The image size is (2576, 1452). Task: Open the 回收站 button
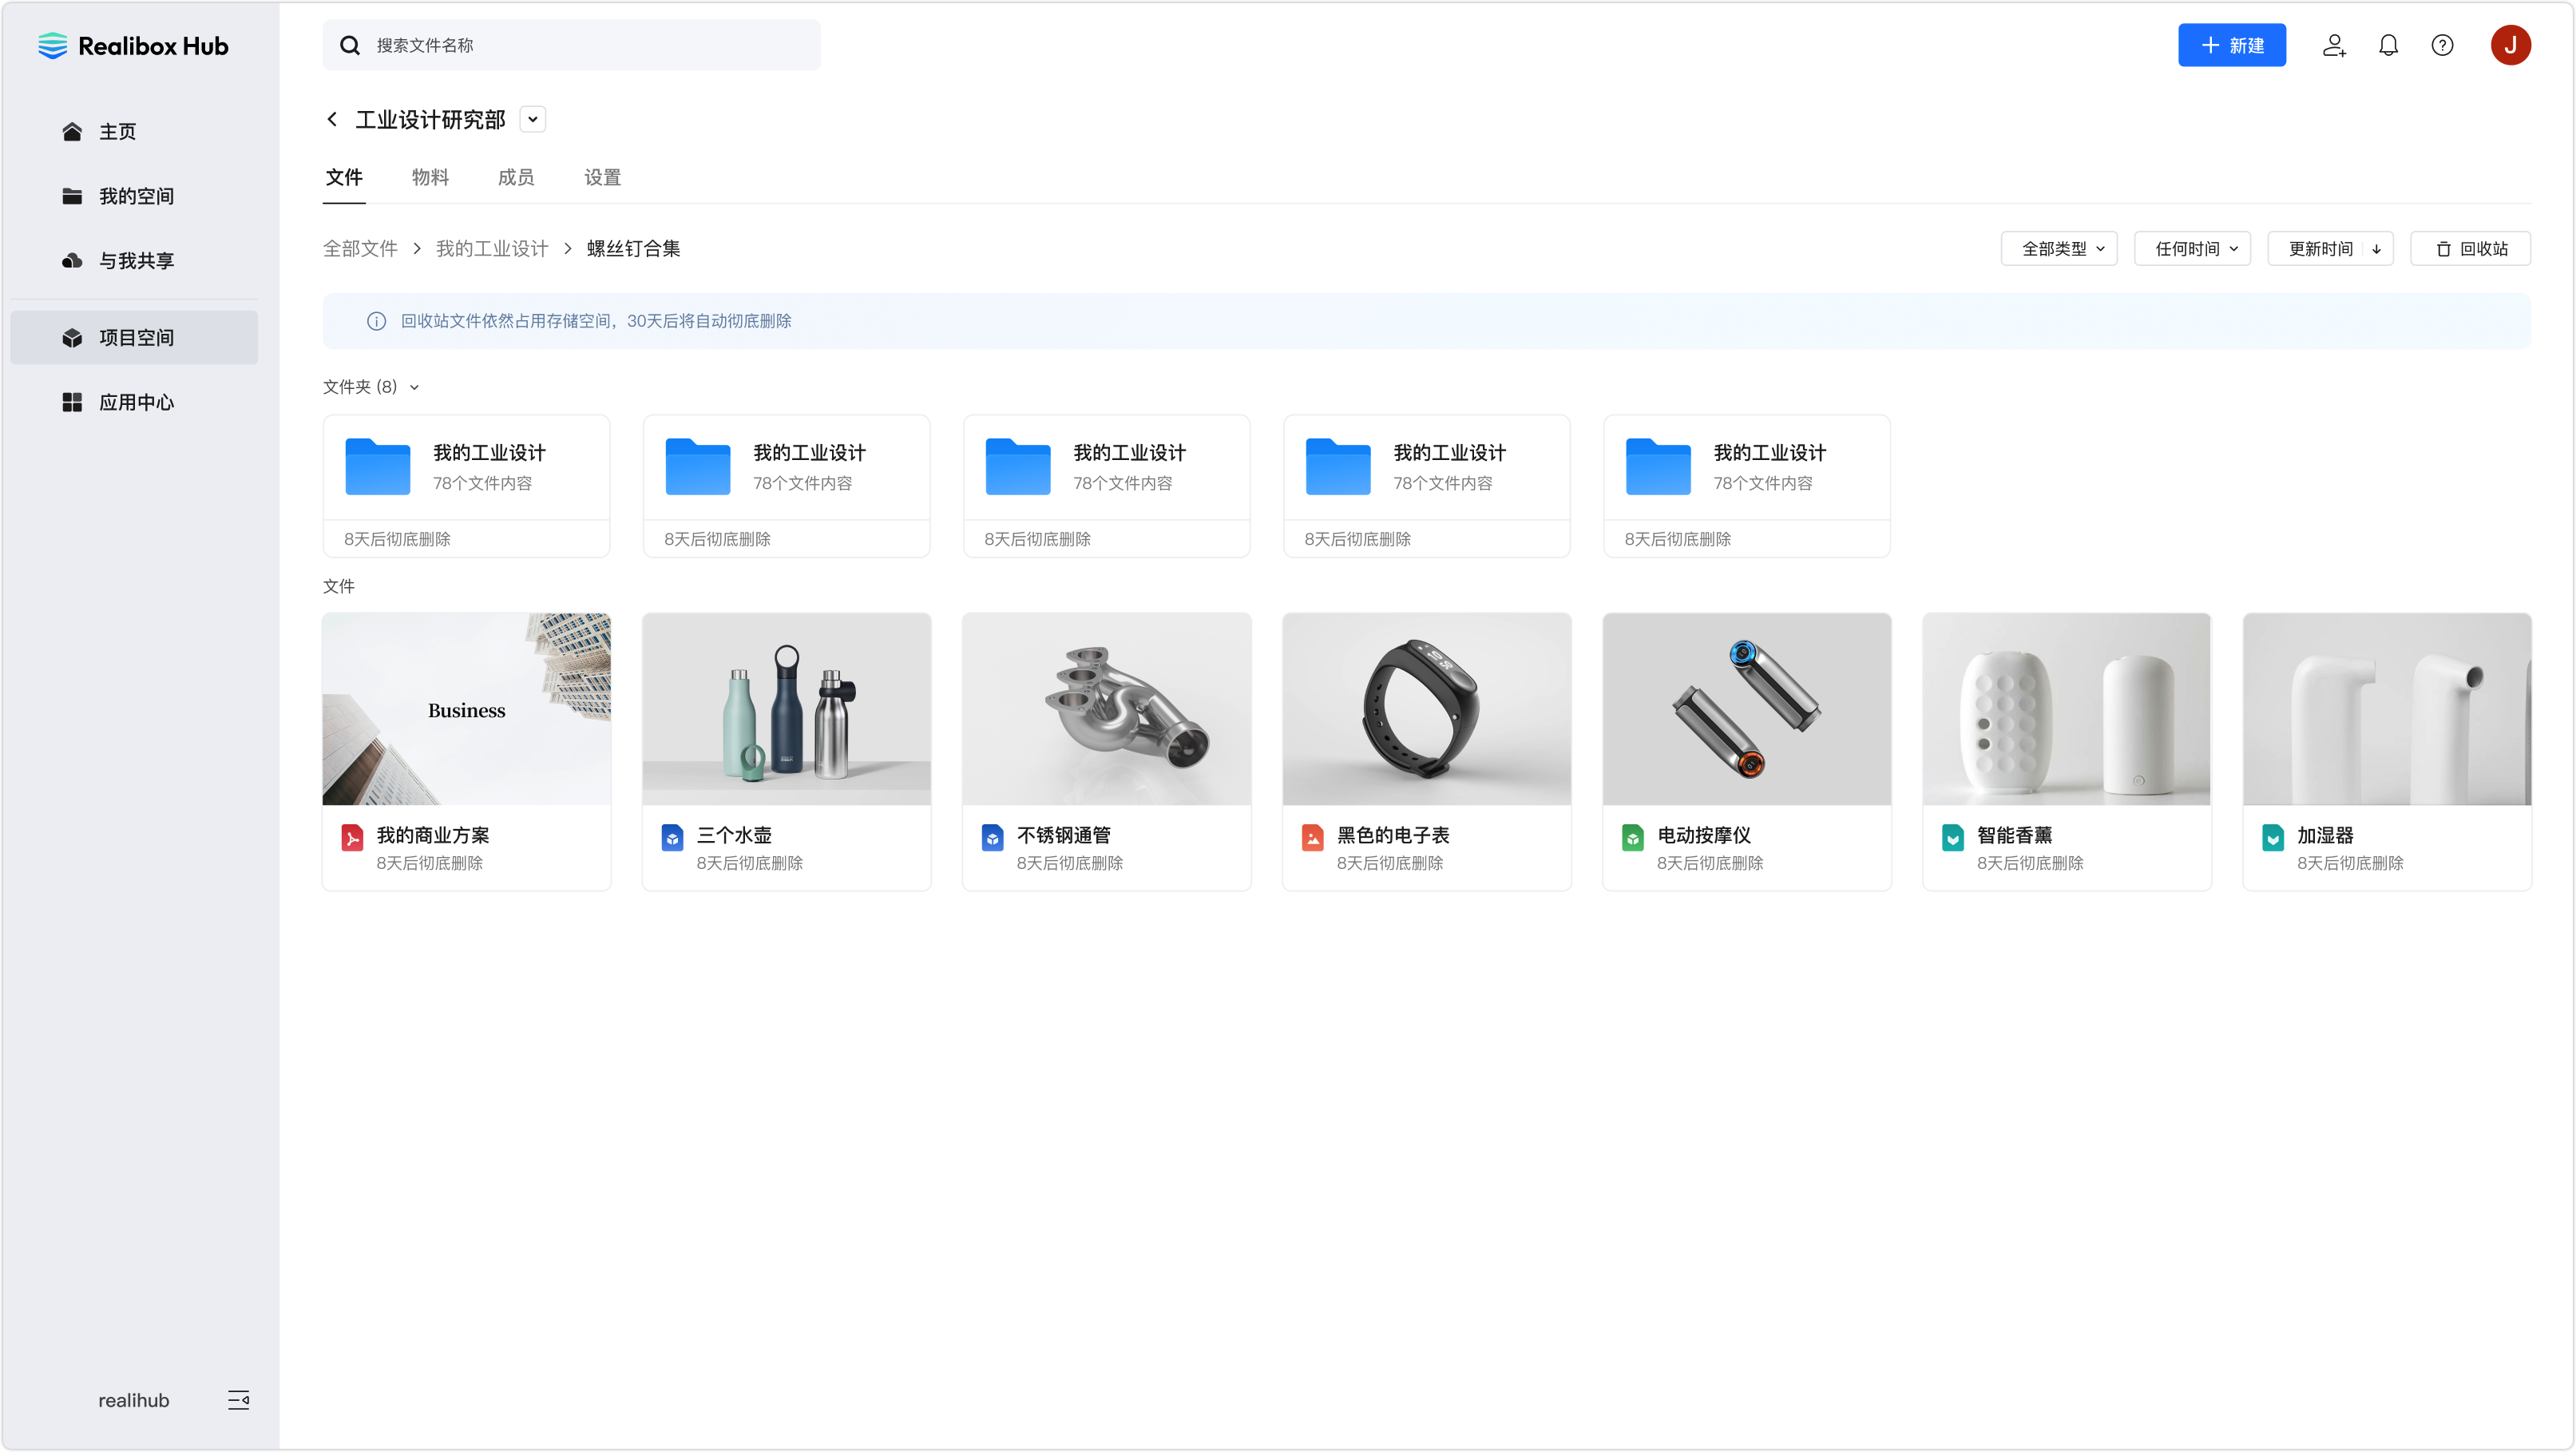tap(2470, 249)
